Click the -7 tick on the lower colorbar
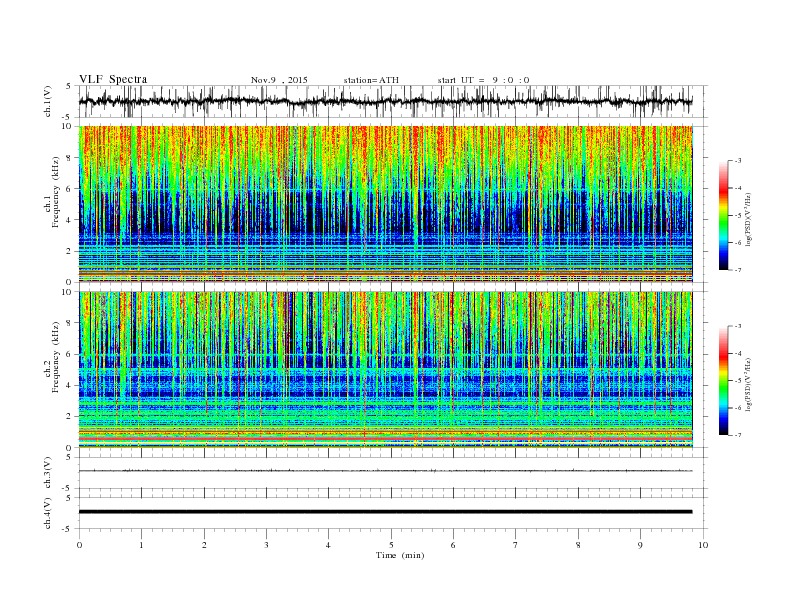 [737, 435]
